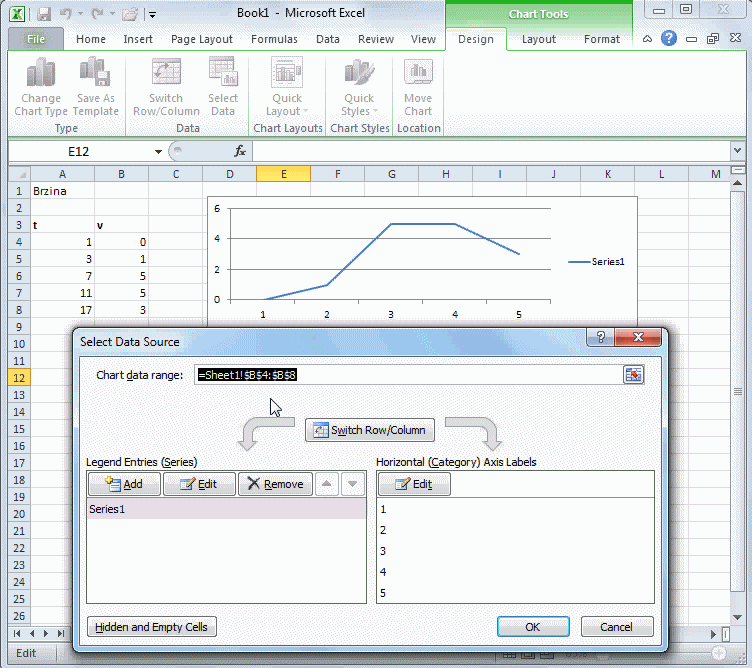
Task: Click the range selector icon in Chart data range
Action: (x=633, y=375)
